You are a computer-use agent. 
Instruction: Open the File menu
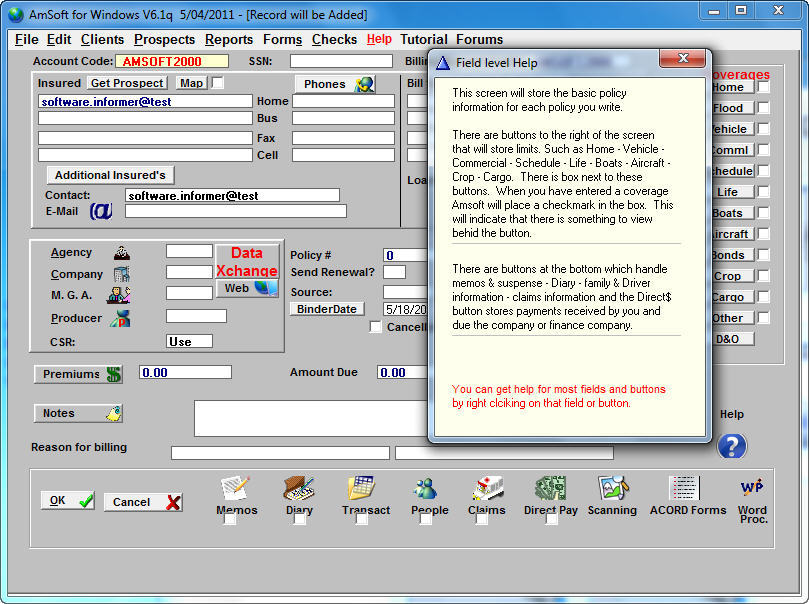click(26, 40)
